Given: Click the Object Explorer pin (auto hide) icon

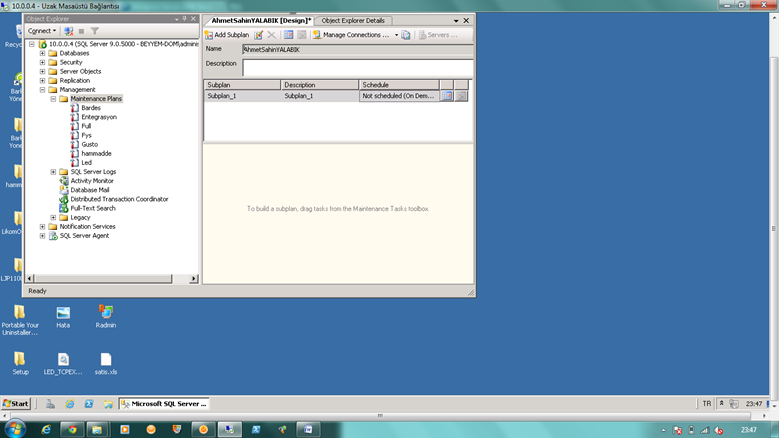Looking at the screenshot, I should (184, 19).
